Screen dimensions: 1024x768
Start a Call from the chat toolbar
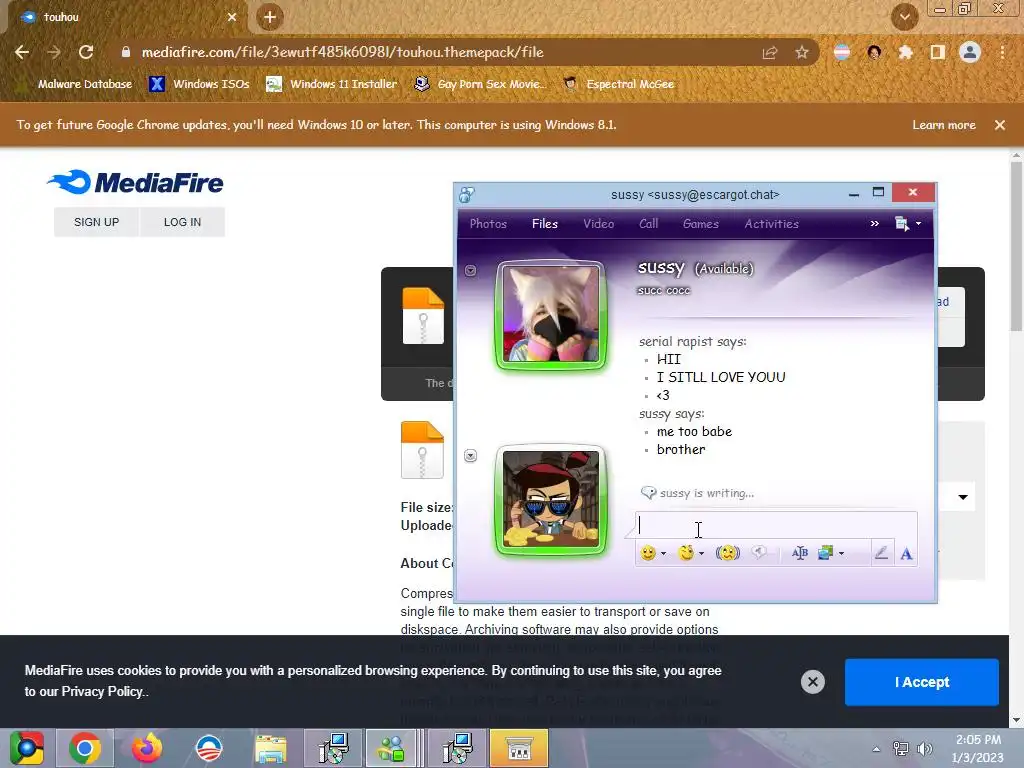648,223
